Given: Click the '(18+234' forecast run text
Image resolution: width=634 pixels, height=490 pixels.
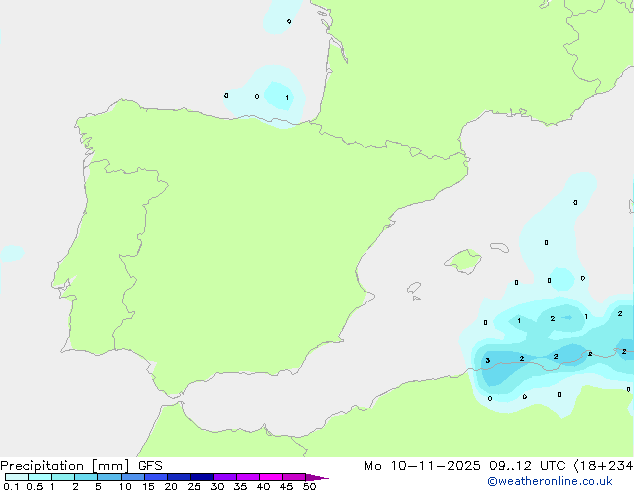Looking at the screenshot, I should point(603,466).
